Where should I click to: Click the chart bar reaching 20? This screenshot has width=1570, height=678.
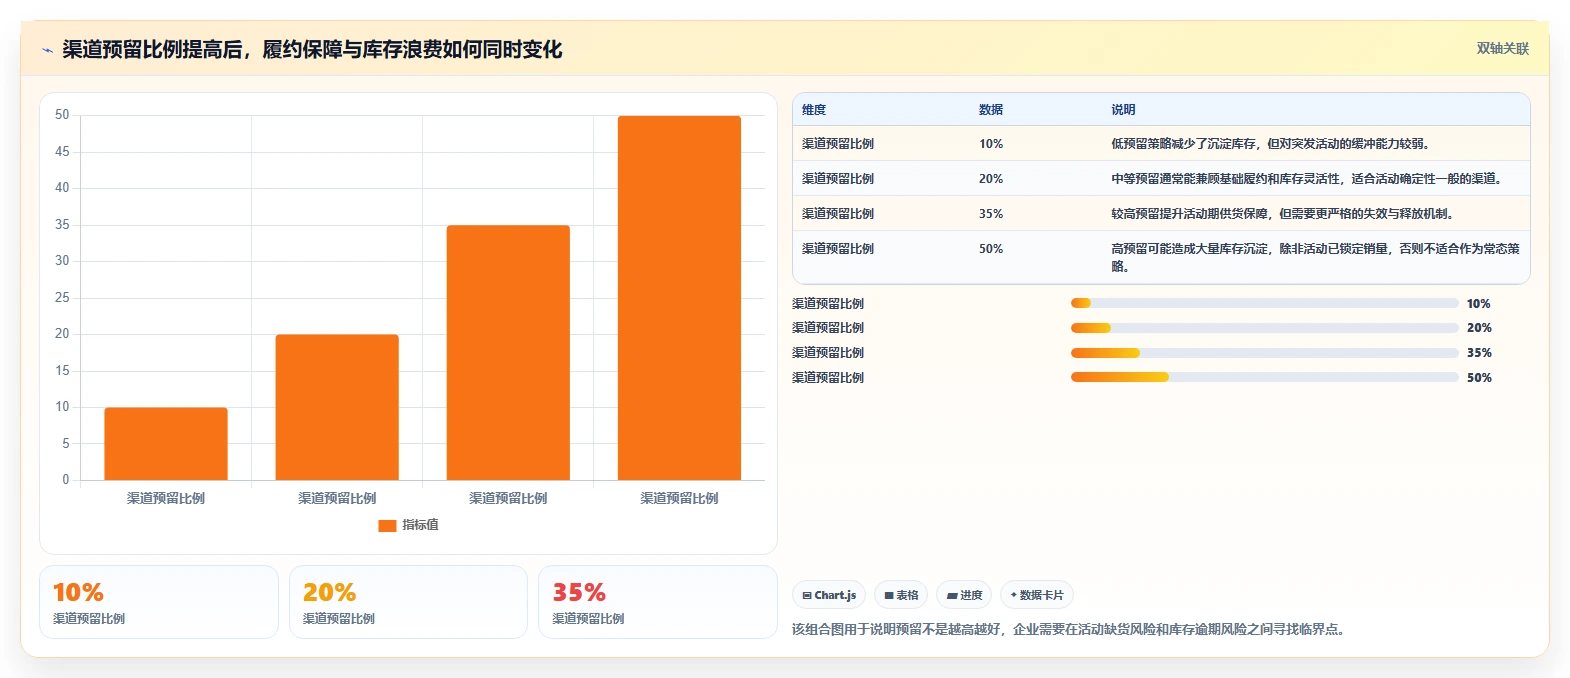(337, 407)
